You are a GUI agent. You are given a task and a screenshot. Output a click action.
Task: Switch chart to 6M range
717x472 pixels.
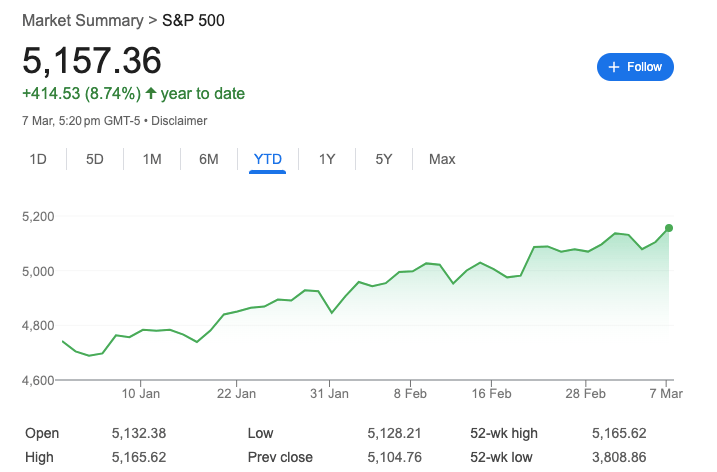click(x=209, y=159)
